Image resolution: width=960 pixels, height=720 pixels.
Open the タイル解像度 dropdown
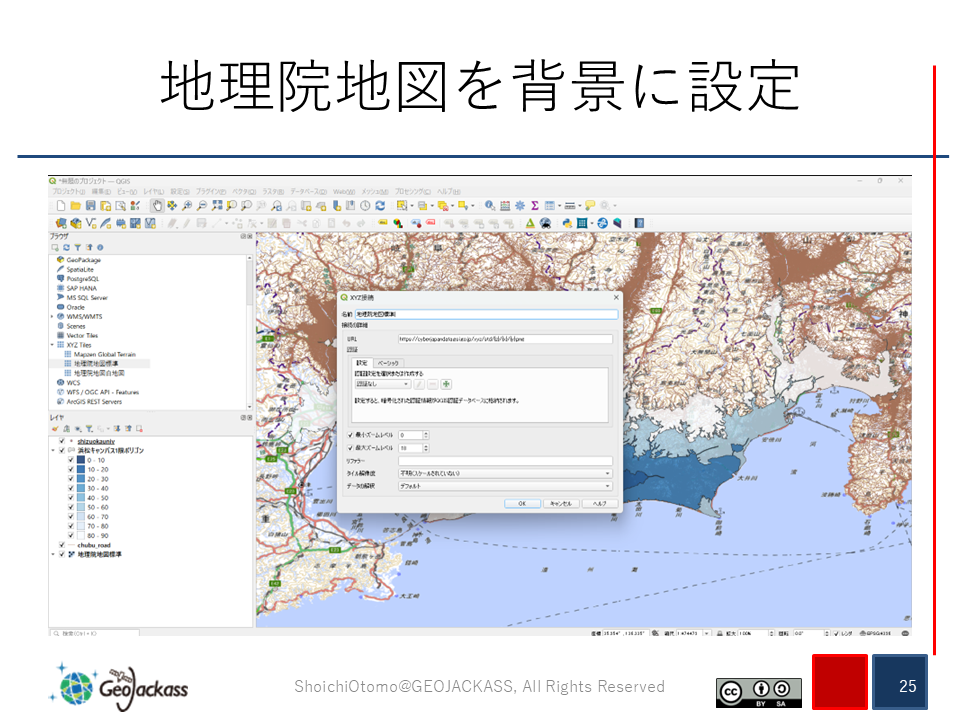(x=505, y=473)
